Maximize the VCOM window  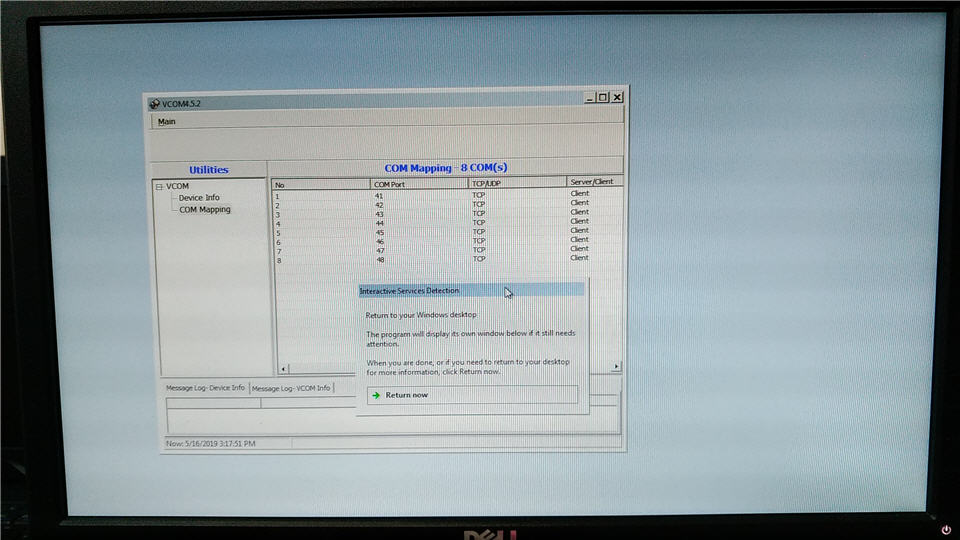click(602, 97)
